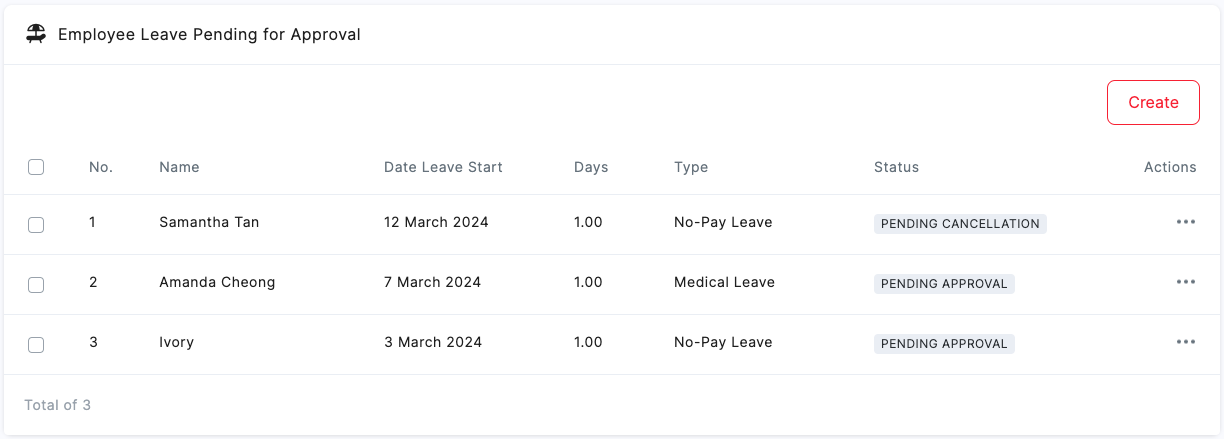Open actions menu for Amanda Cheong

[1186, 282]
